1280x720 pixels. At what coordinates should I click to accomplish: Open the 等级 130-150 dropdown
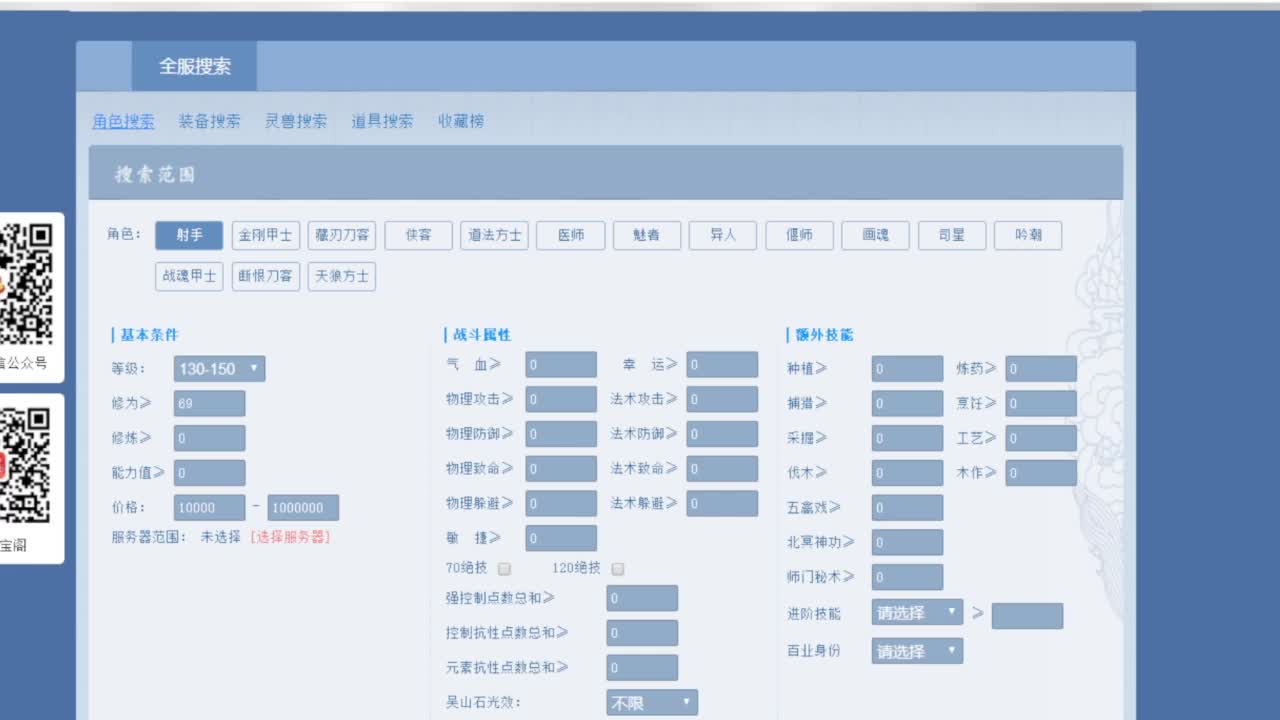tap(220, 369)
